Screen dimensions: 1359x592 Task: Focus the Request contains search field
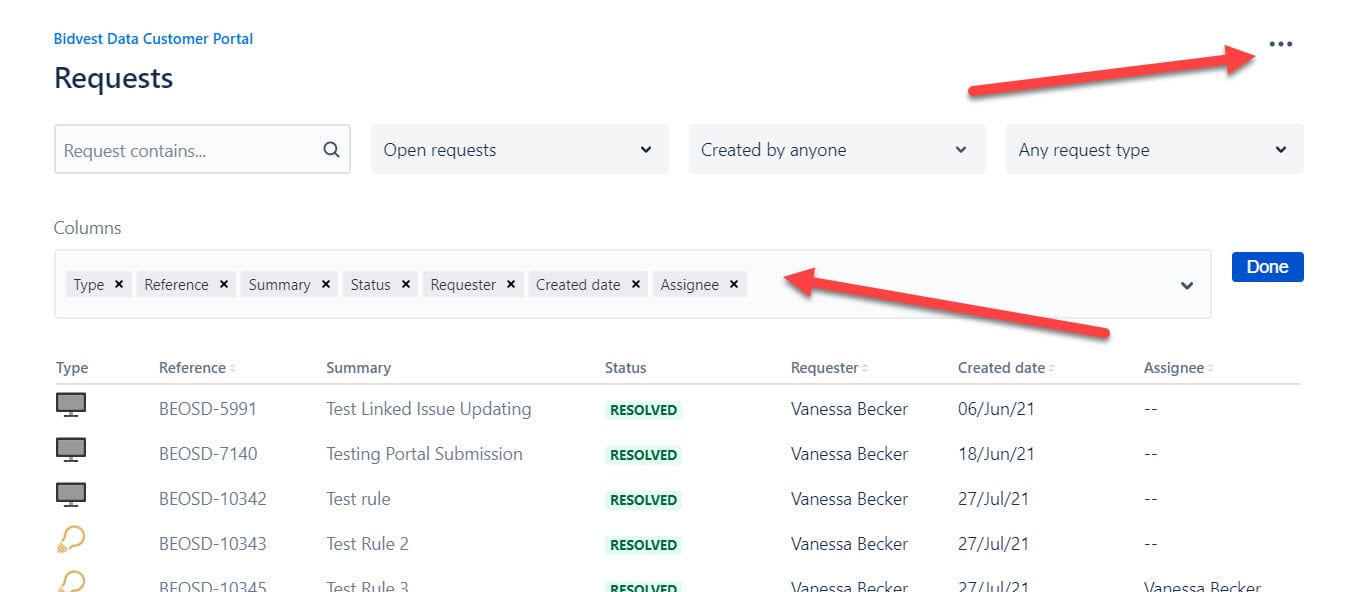pyautogui.click(x=202, y=150)
